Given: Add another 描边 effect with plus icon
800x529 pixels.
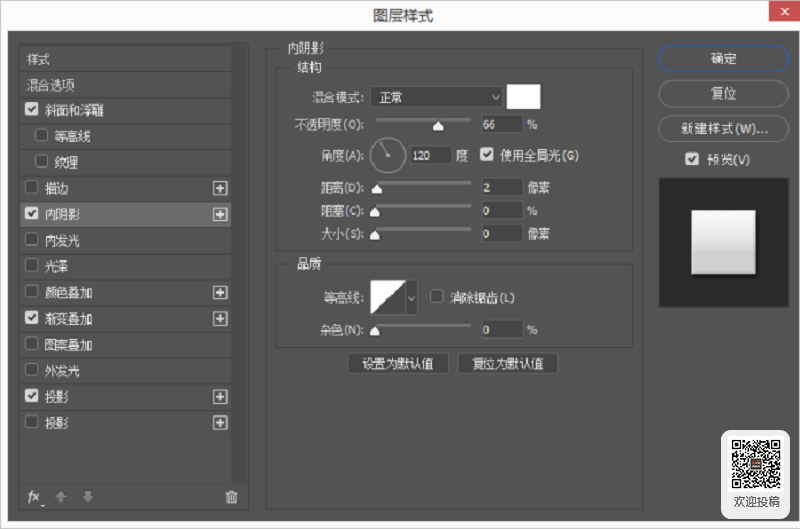Looking at the screenshot, I should click(x=220, y=188).
